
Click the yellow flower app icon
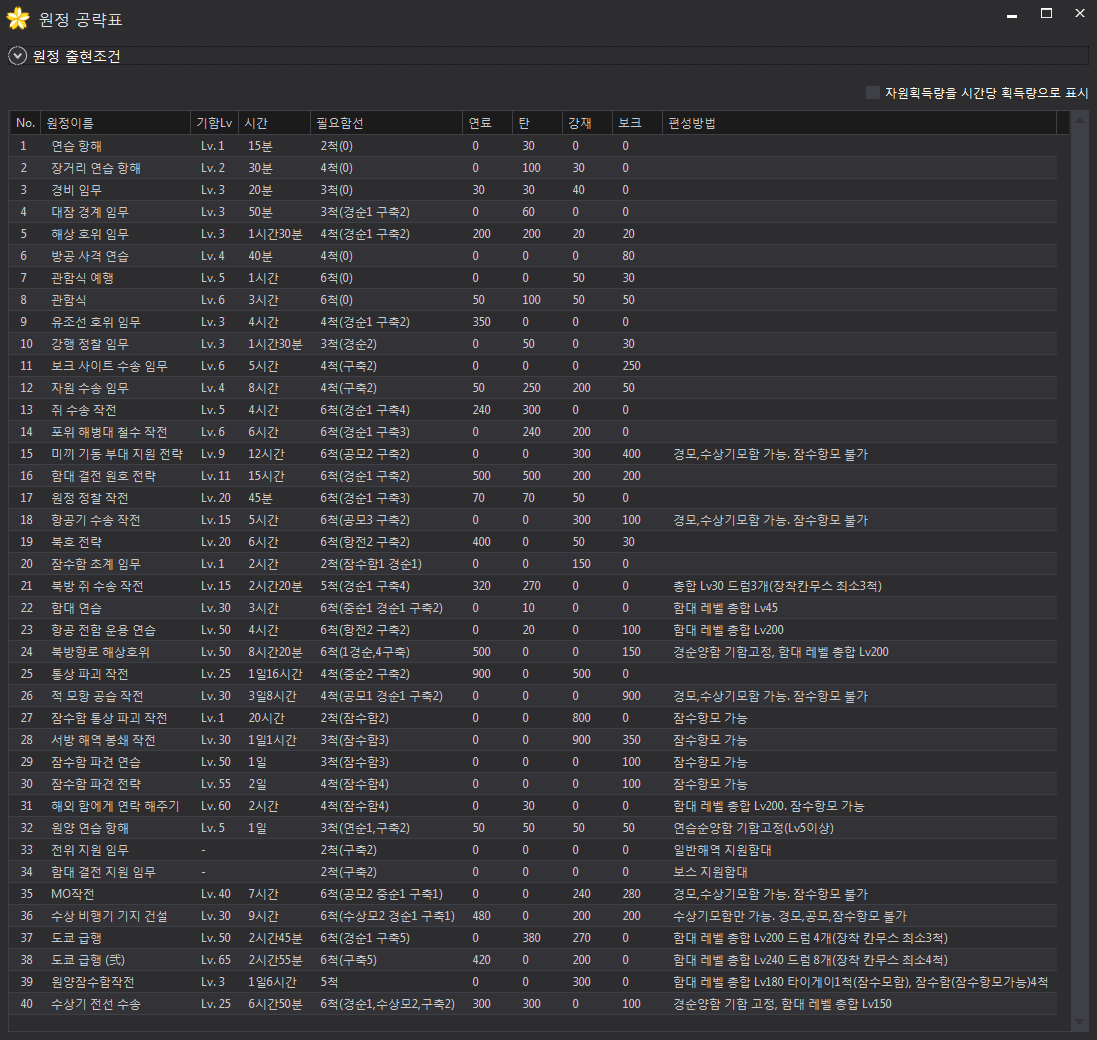point(17,18)
